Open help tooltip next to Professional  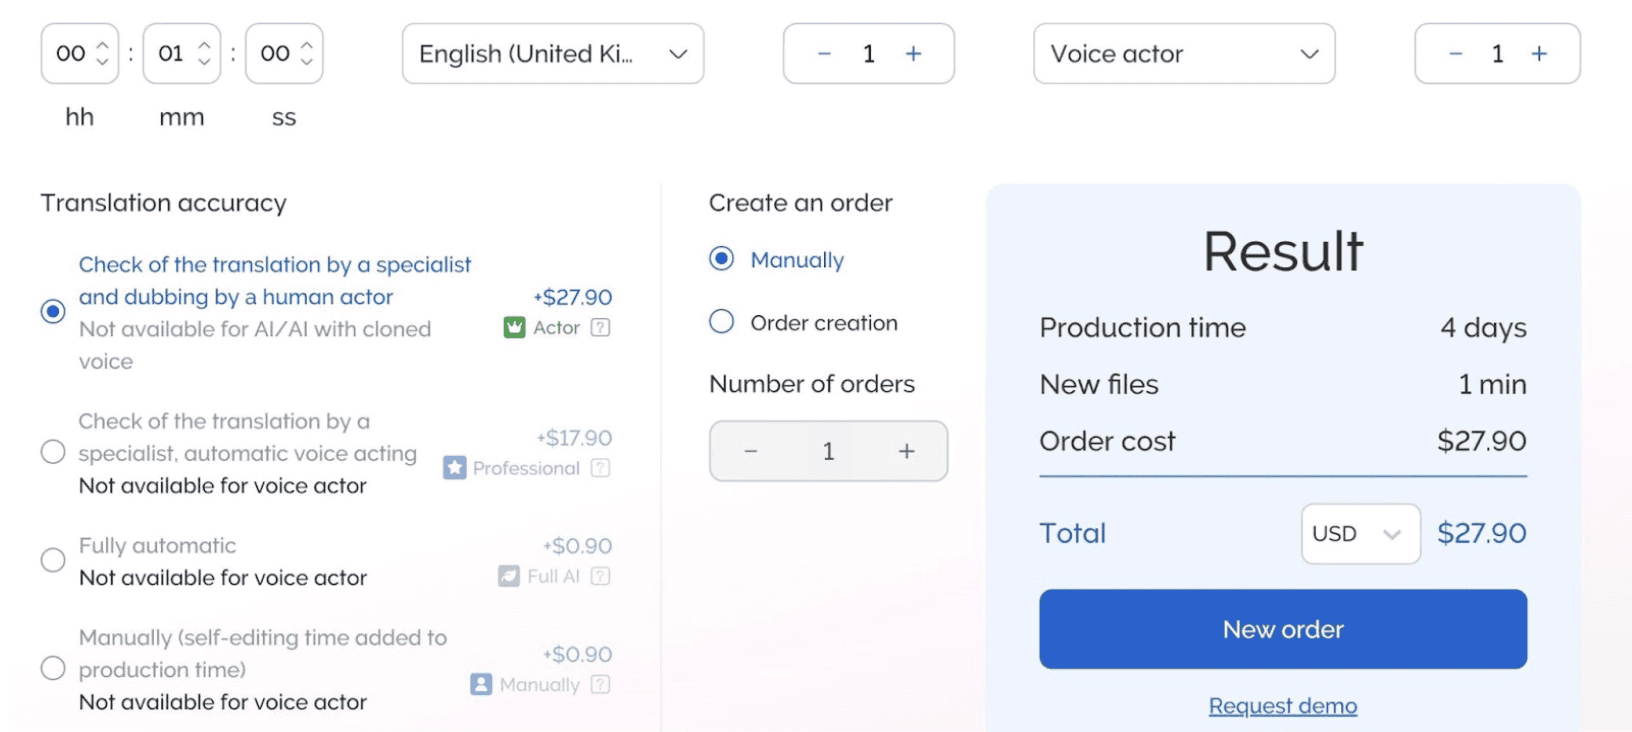point(600,468)
